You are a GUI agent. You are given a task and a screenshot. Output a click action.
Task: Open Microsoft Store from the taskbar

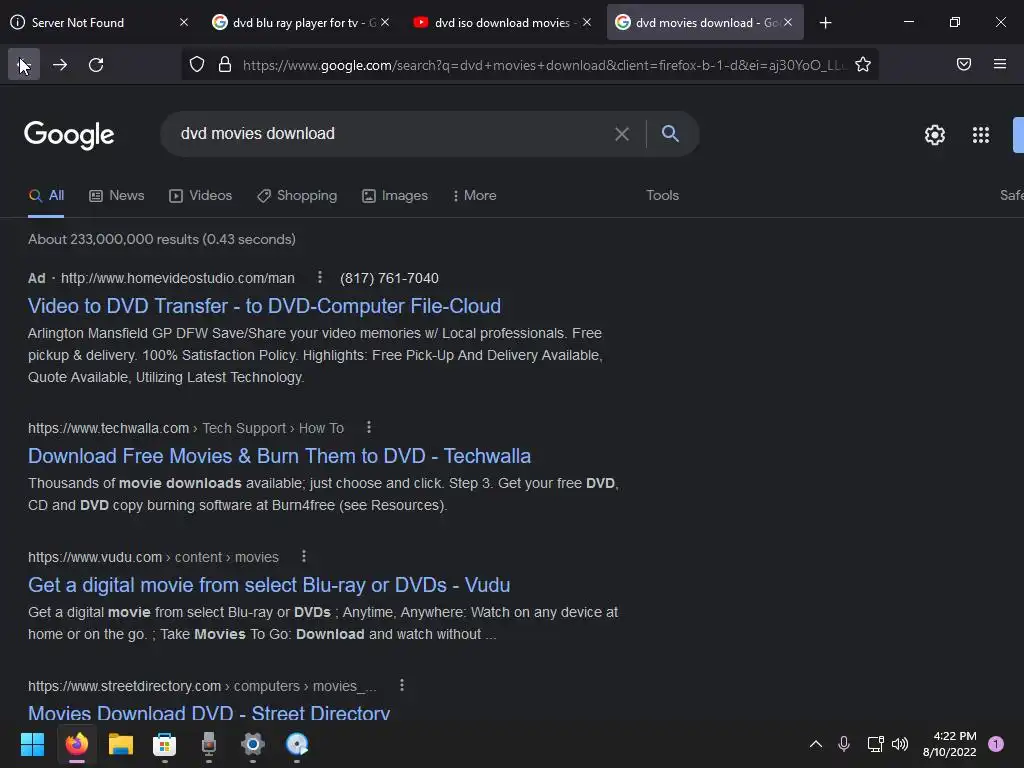pyautogui.click(x=165, y=744)
